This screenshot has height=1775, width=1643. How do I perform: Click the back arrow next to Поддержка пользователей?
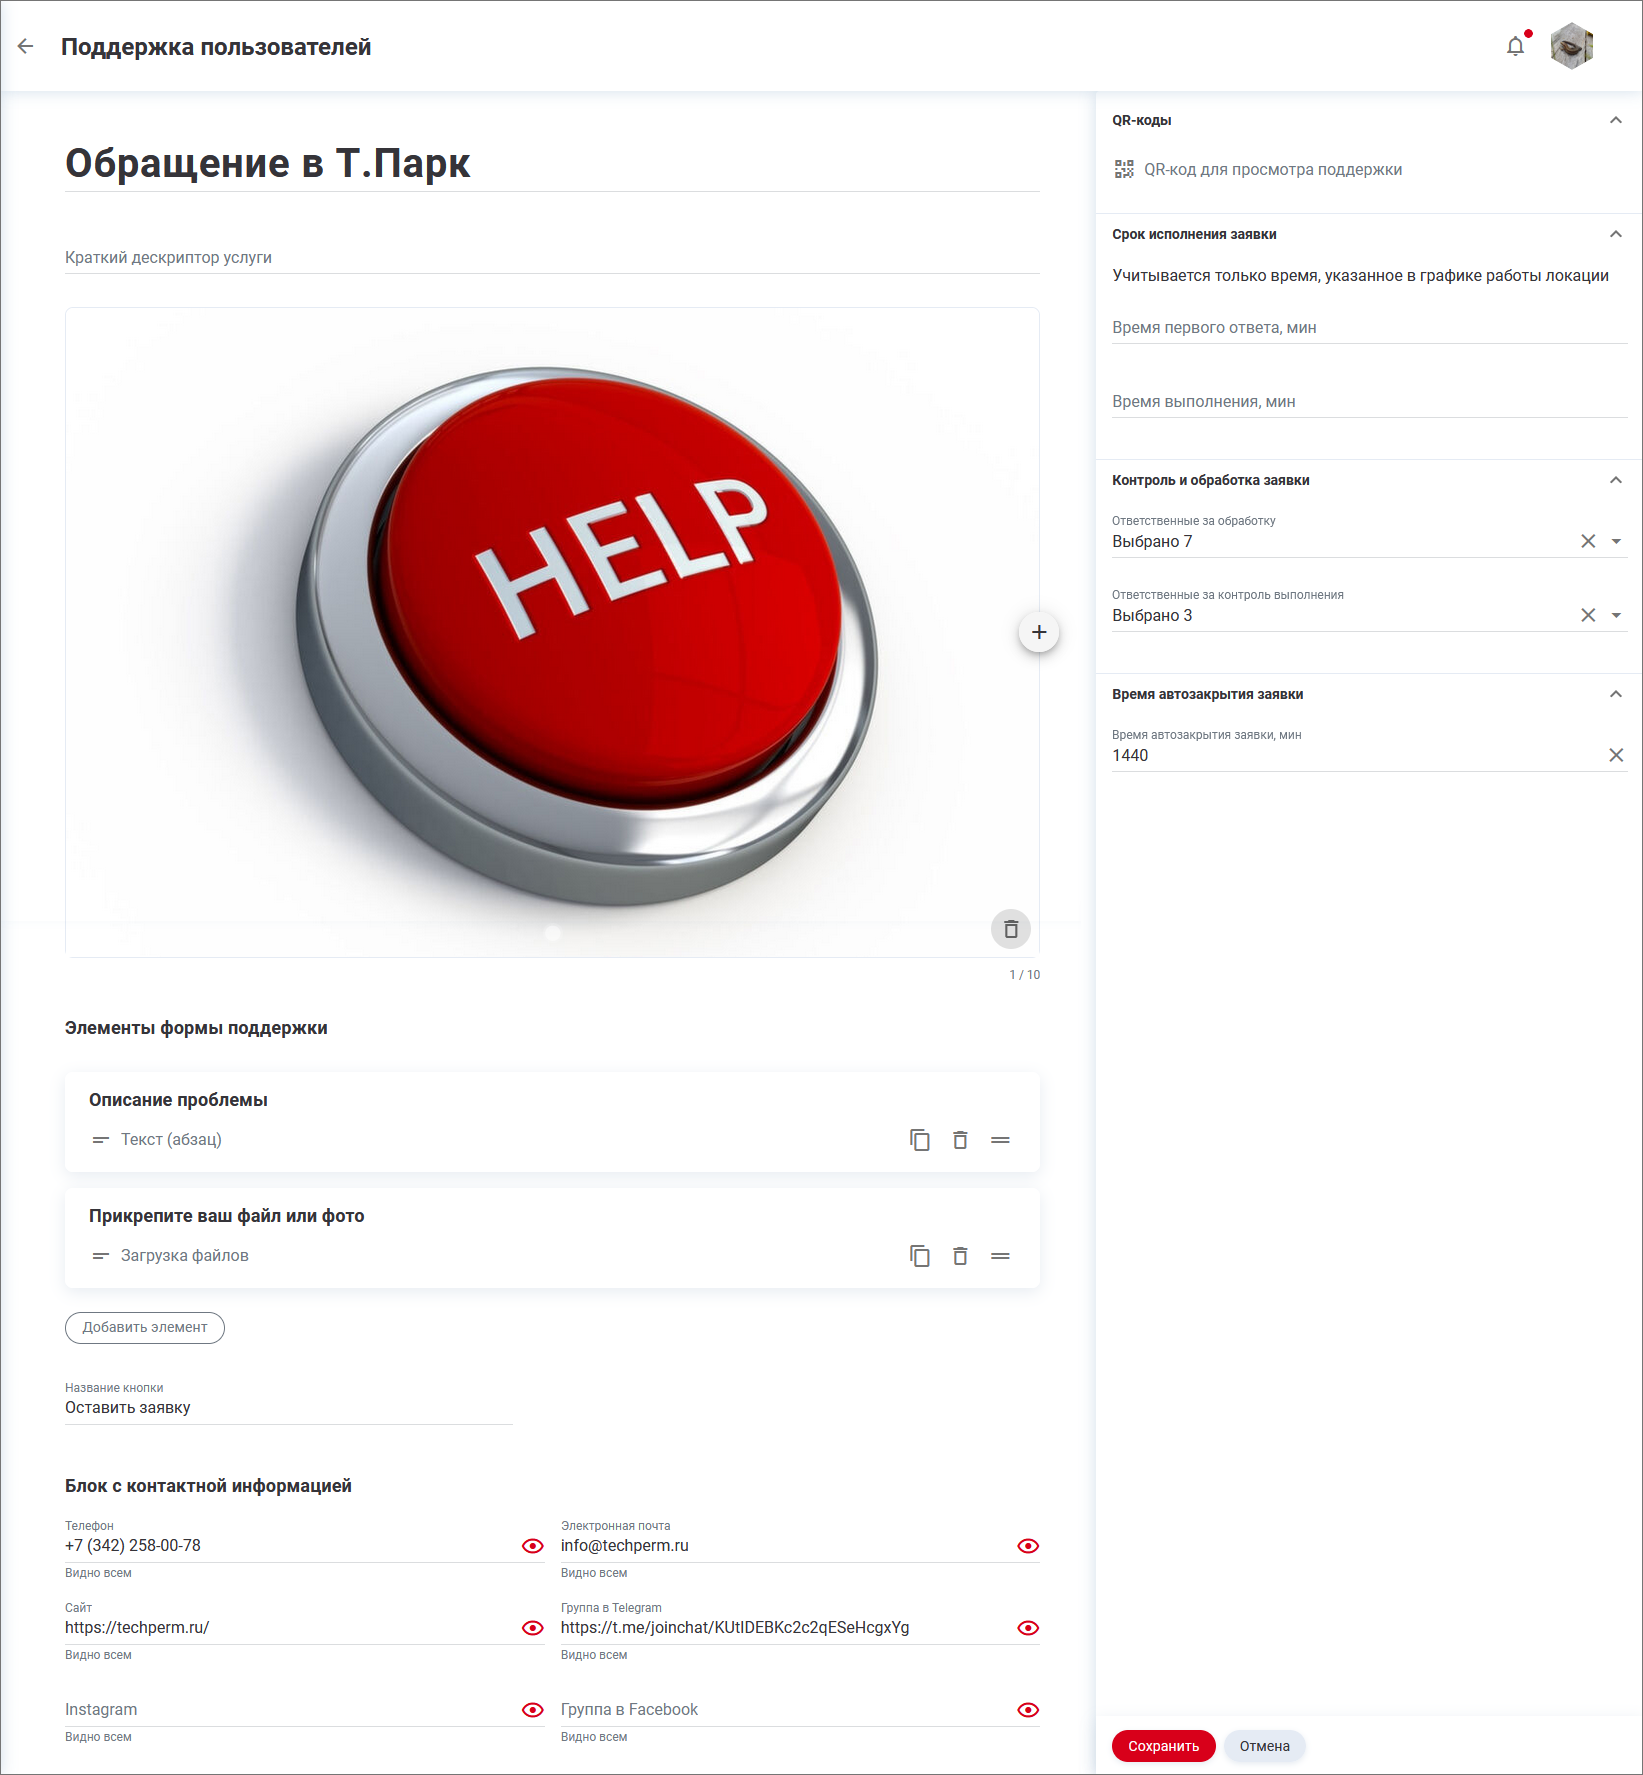(x=26, y=47)
